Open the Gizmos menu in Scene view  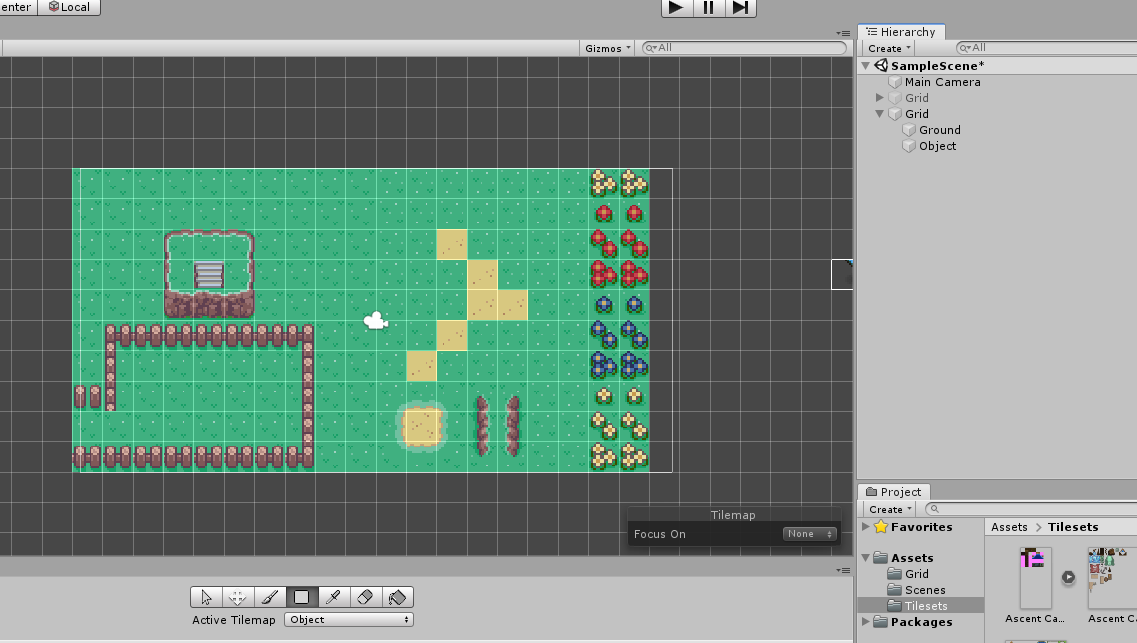(606, 47)
